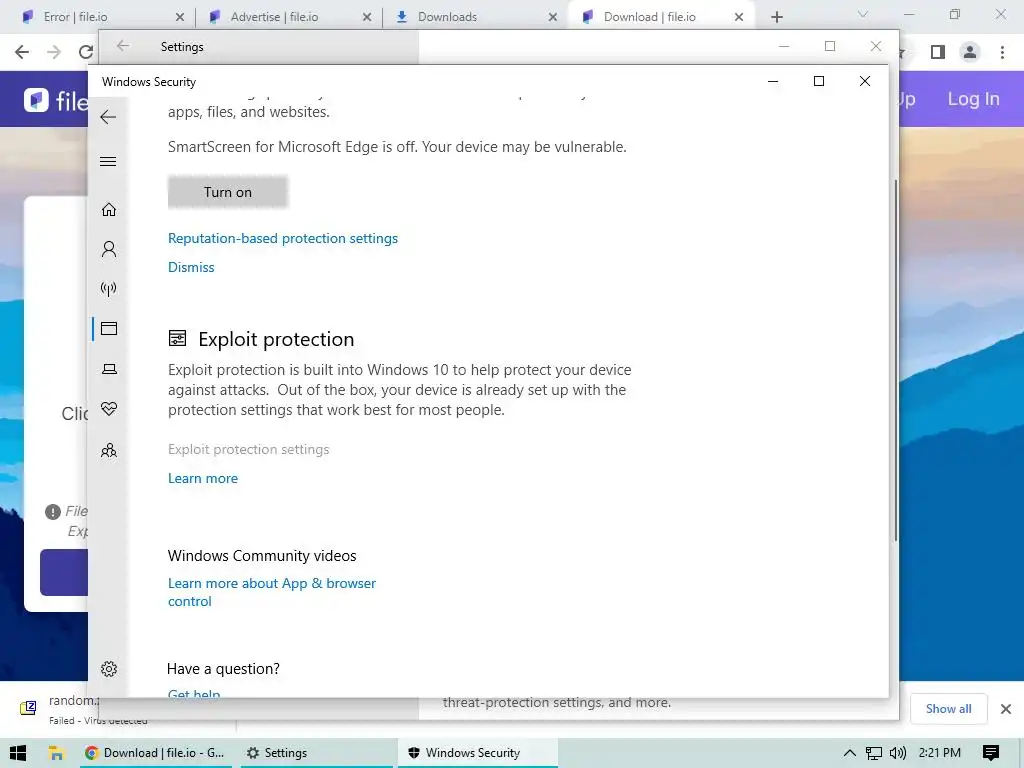Close the Advertise | file.io tab
Screen dimensions: 1024x768
tap(367, 17)
